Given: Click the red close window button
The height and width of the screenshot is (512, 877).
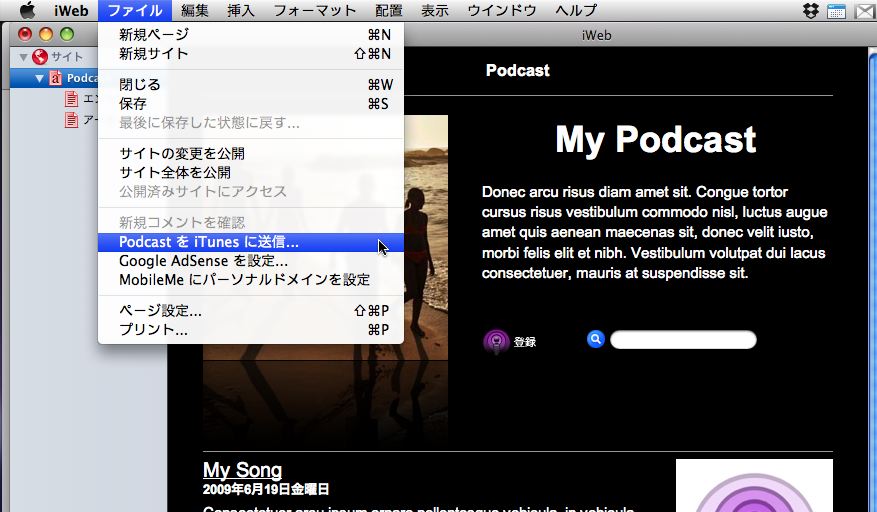Looking at the screenshot, I should coord(25,35).
